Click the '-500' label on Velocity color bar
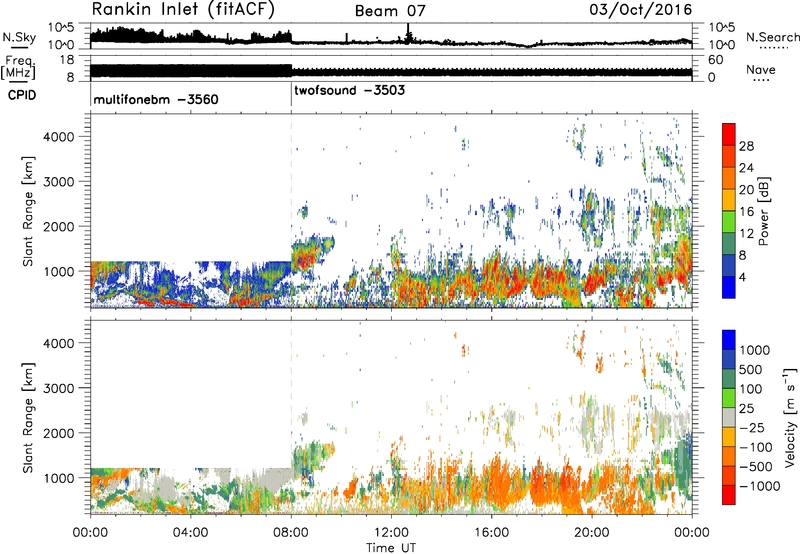 [756, 467]
